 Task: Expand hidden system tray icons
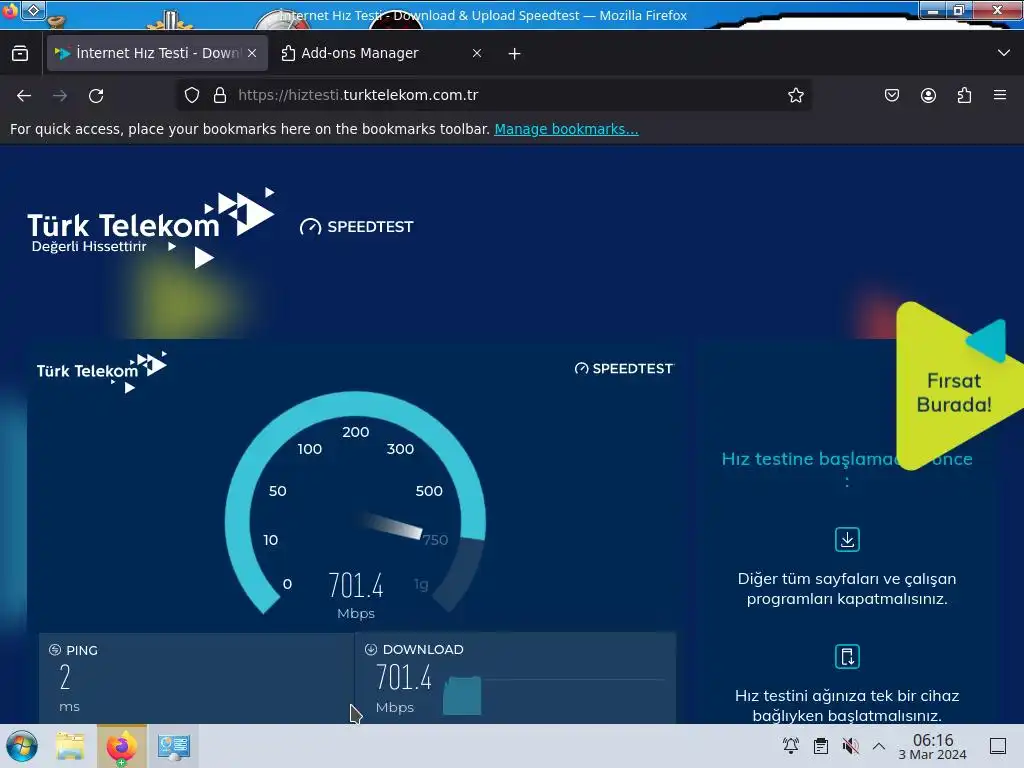pyautogui.click(x=879, y=746)
